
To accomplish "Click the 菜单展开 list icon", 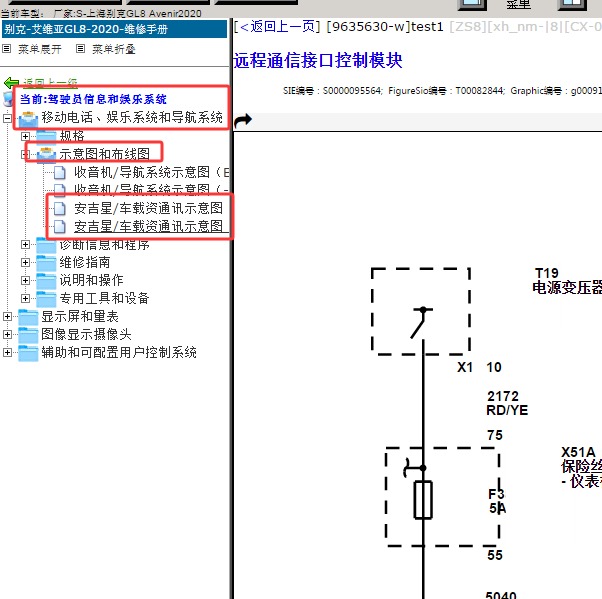I will point(7,49).
